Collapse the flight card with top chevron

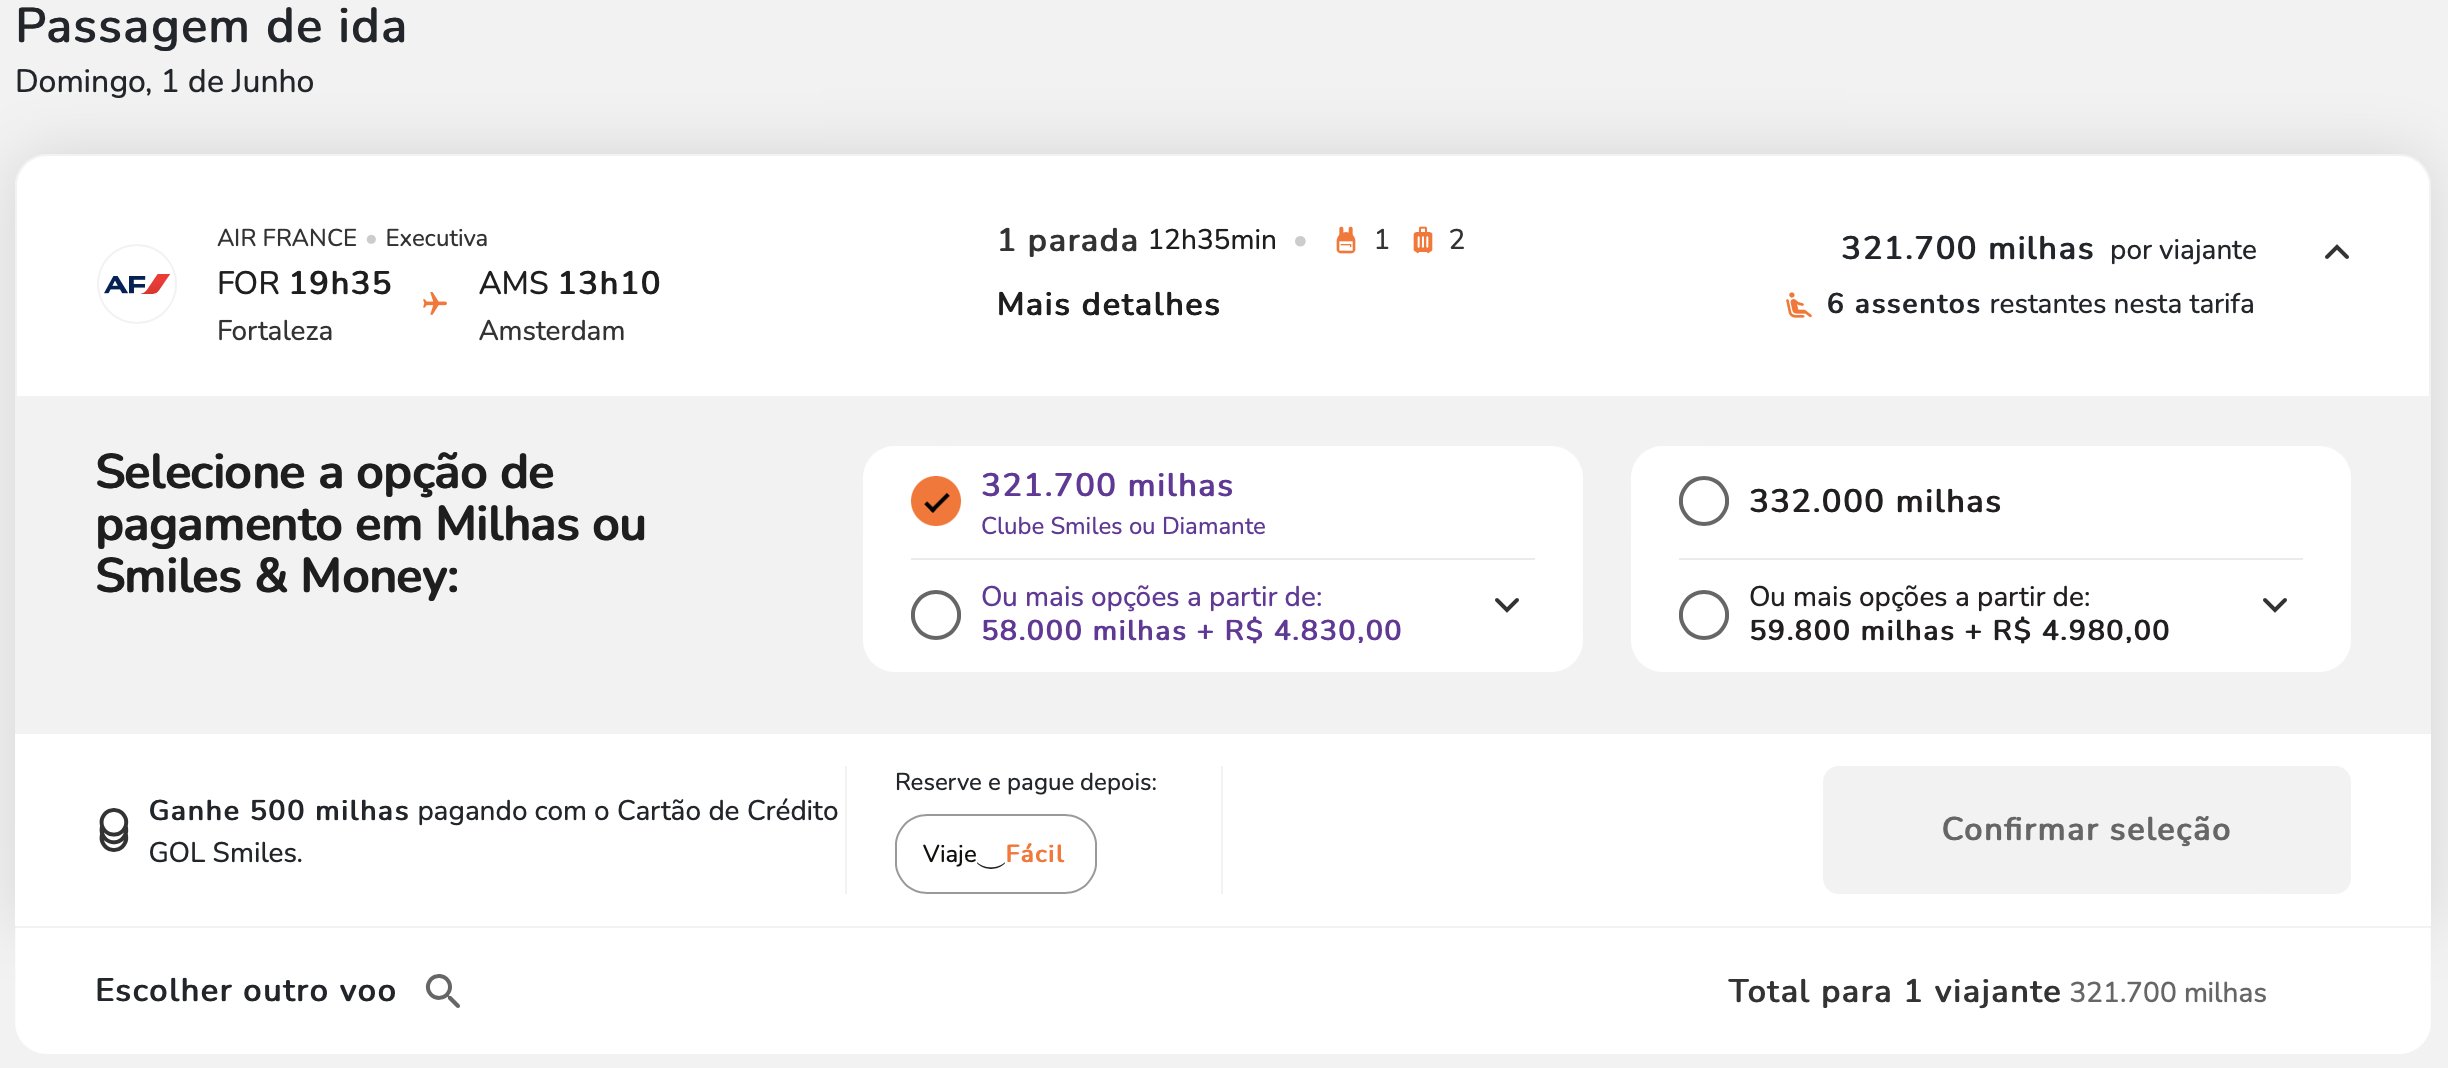pyautogui.click(x=2337, y=252)
